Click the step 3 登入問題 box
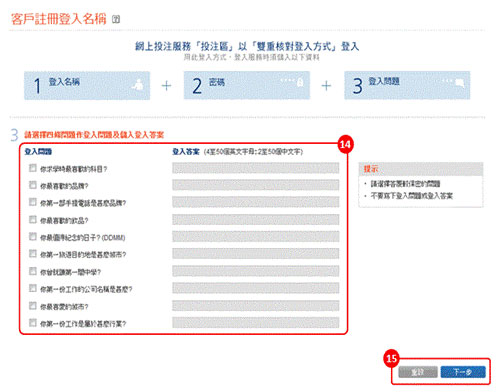The height and width of the screenshot is (392, 500). (407, 85)
